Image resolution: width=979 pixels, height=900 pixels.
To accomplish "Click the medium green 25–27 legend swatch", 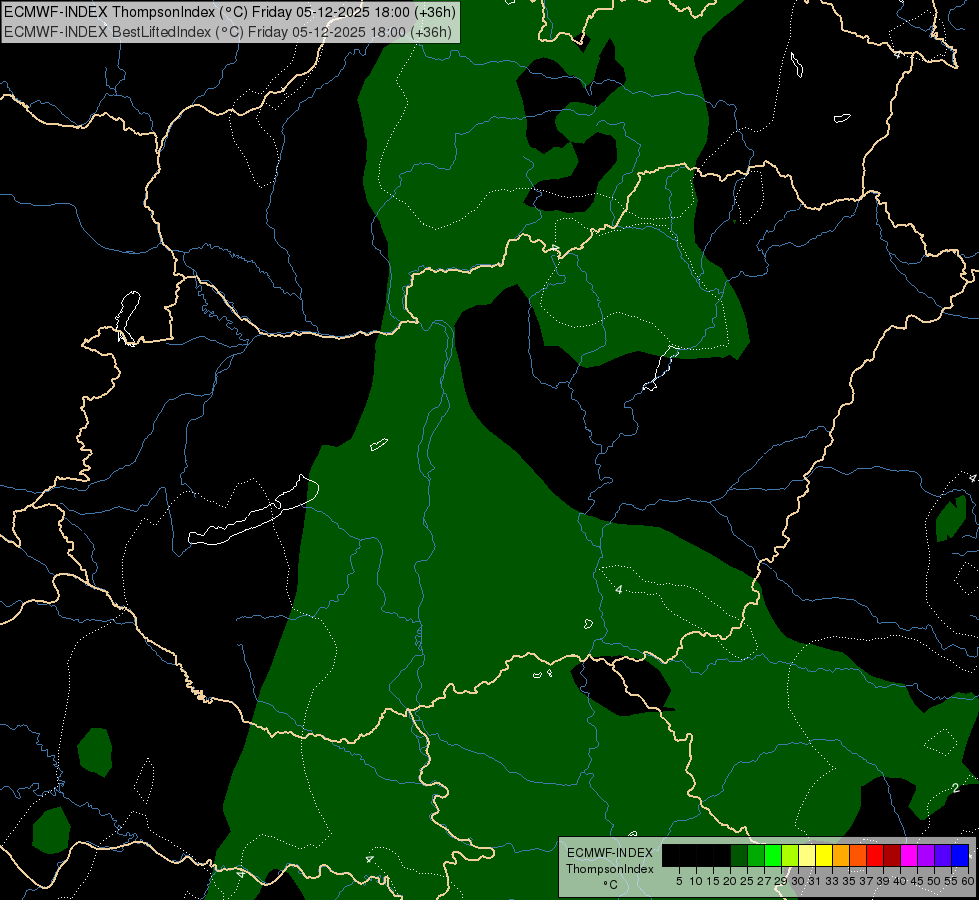I will tap(756, 855).
